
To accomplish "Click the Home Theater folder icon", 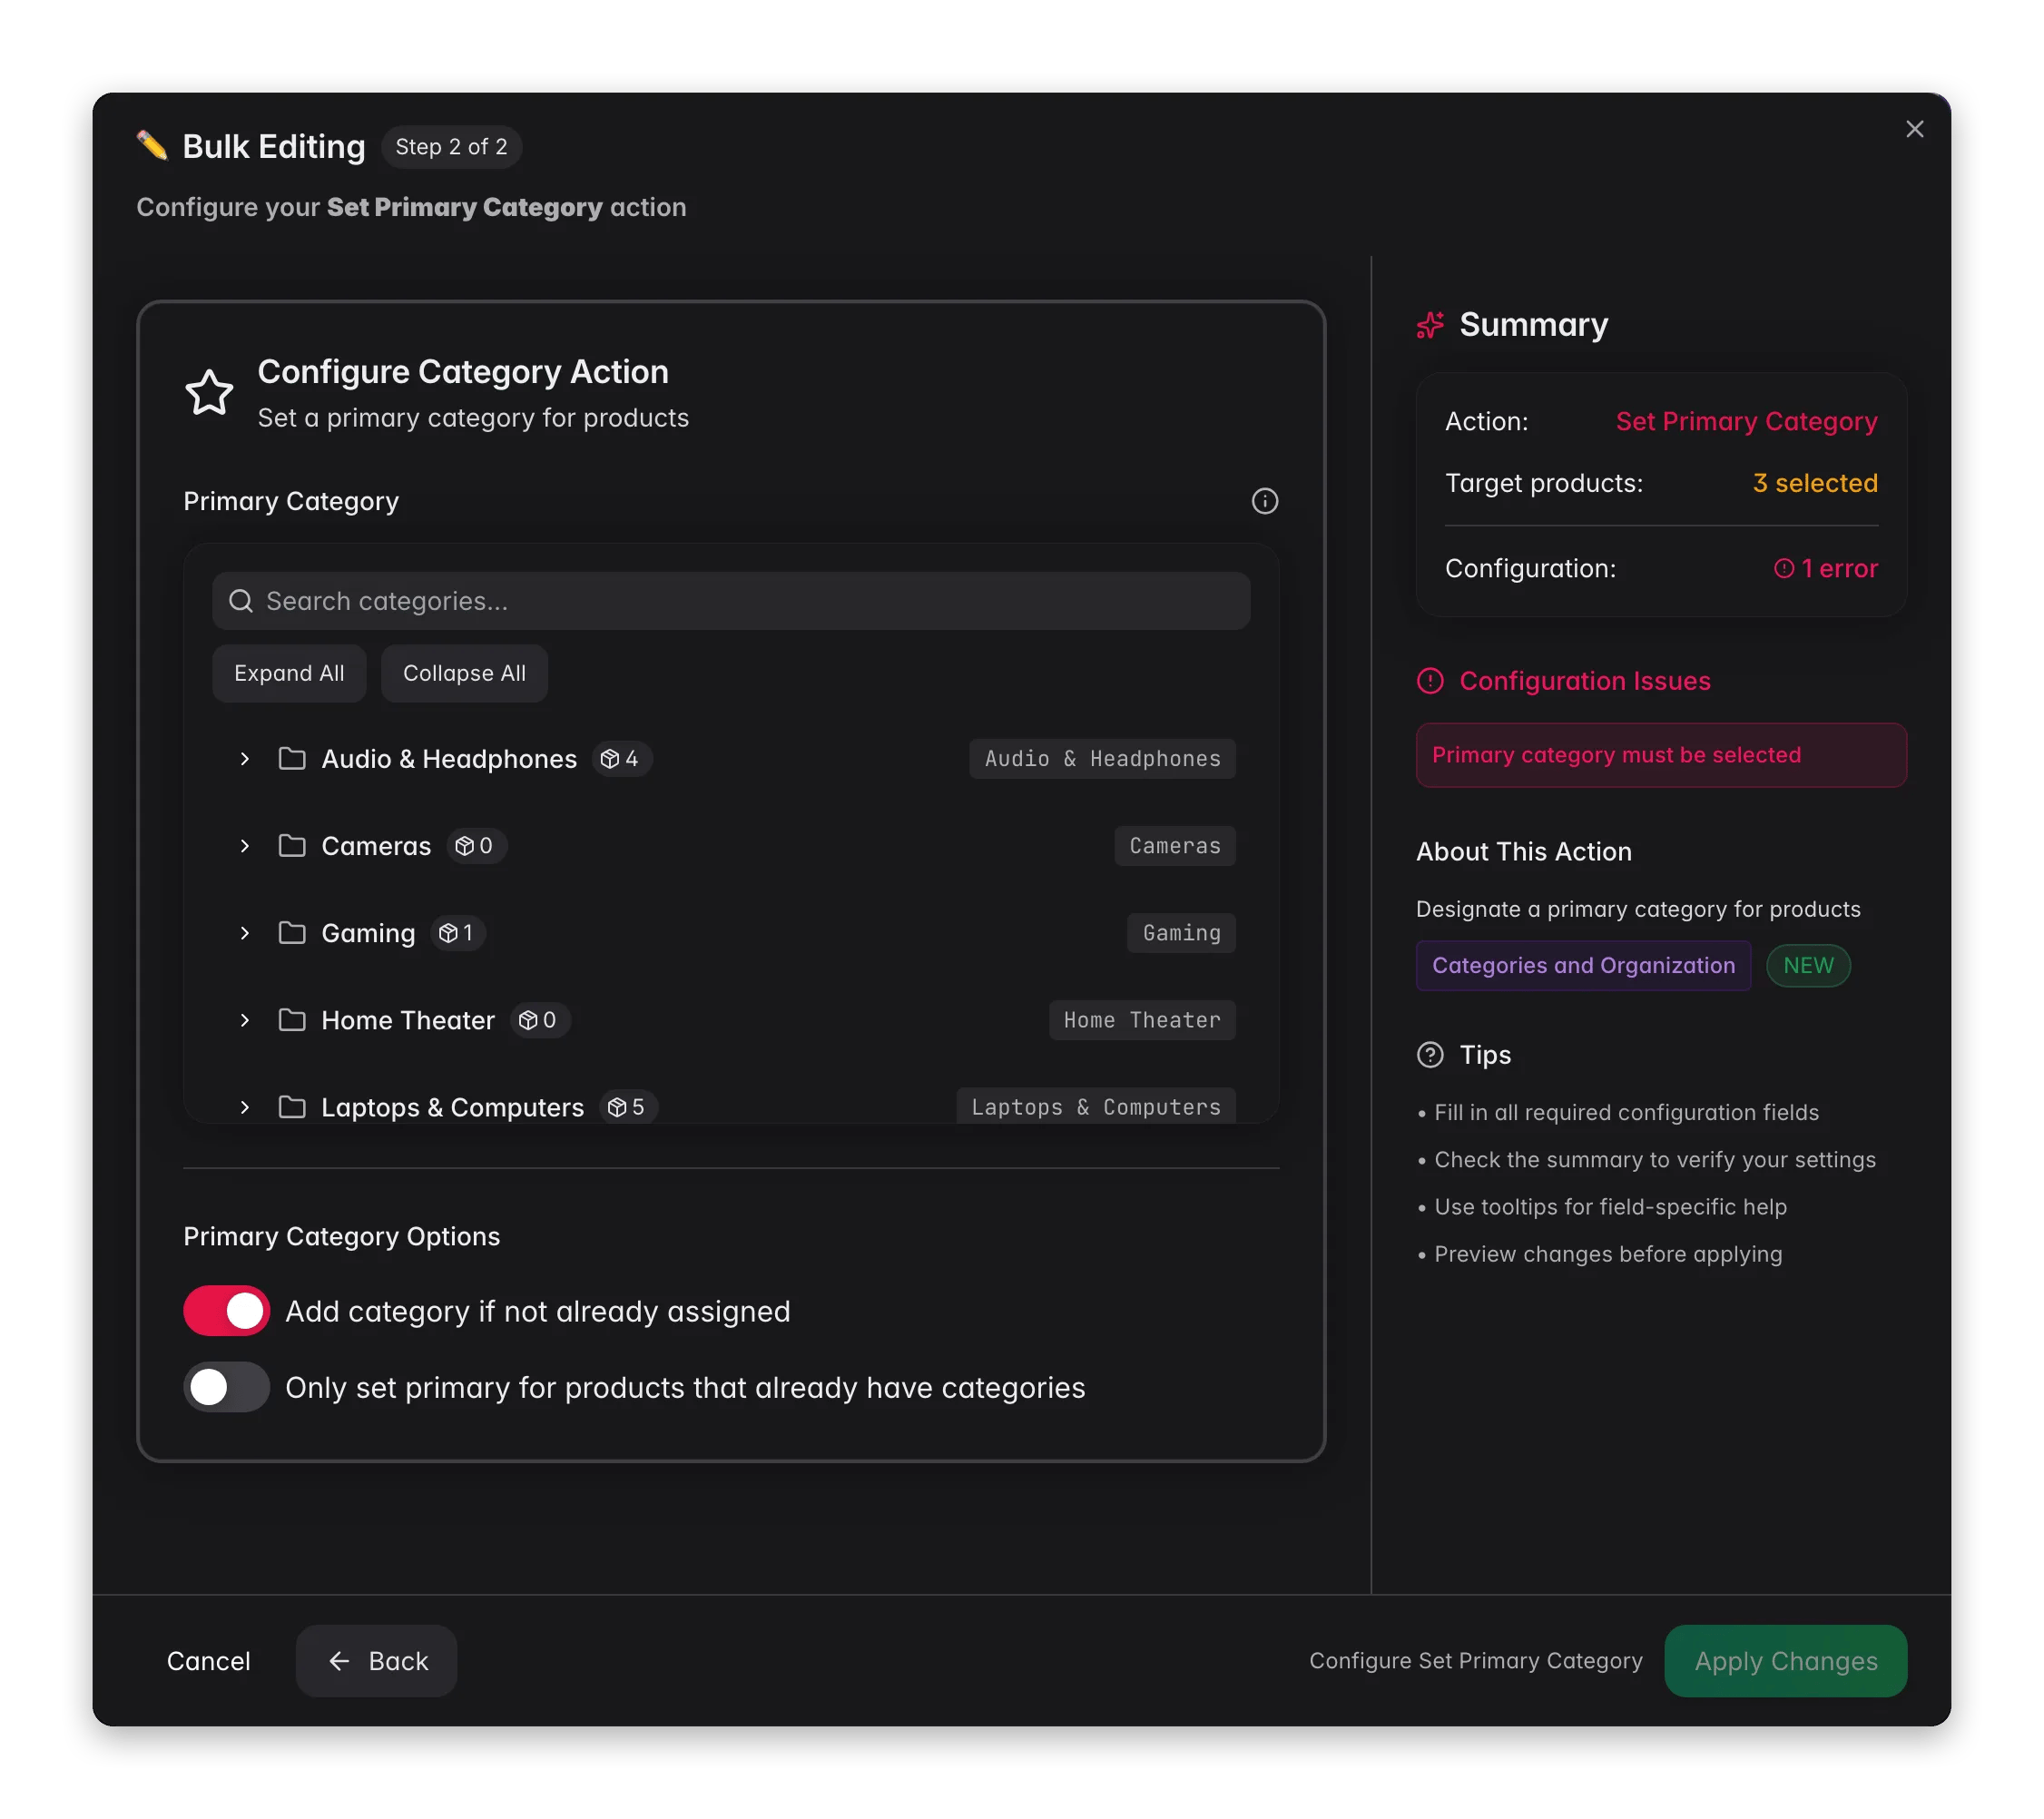I will 292,1020.
